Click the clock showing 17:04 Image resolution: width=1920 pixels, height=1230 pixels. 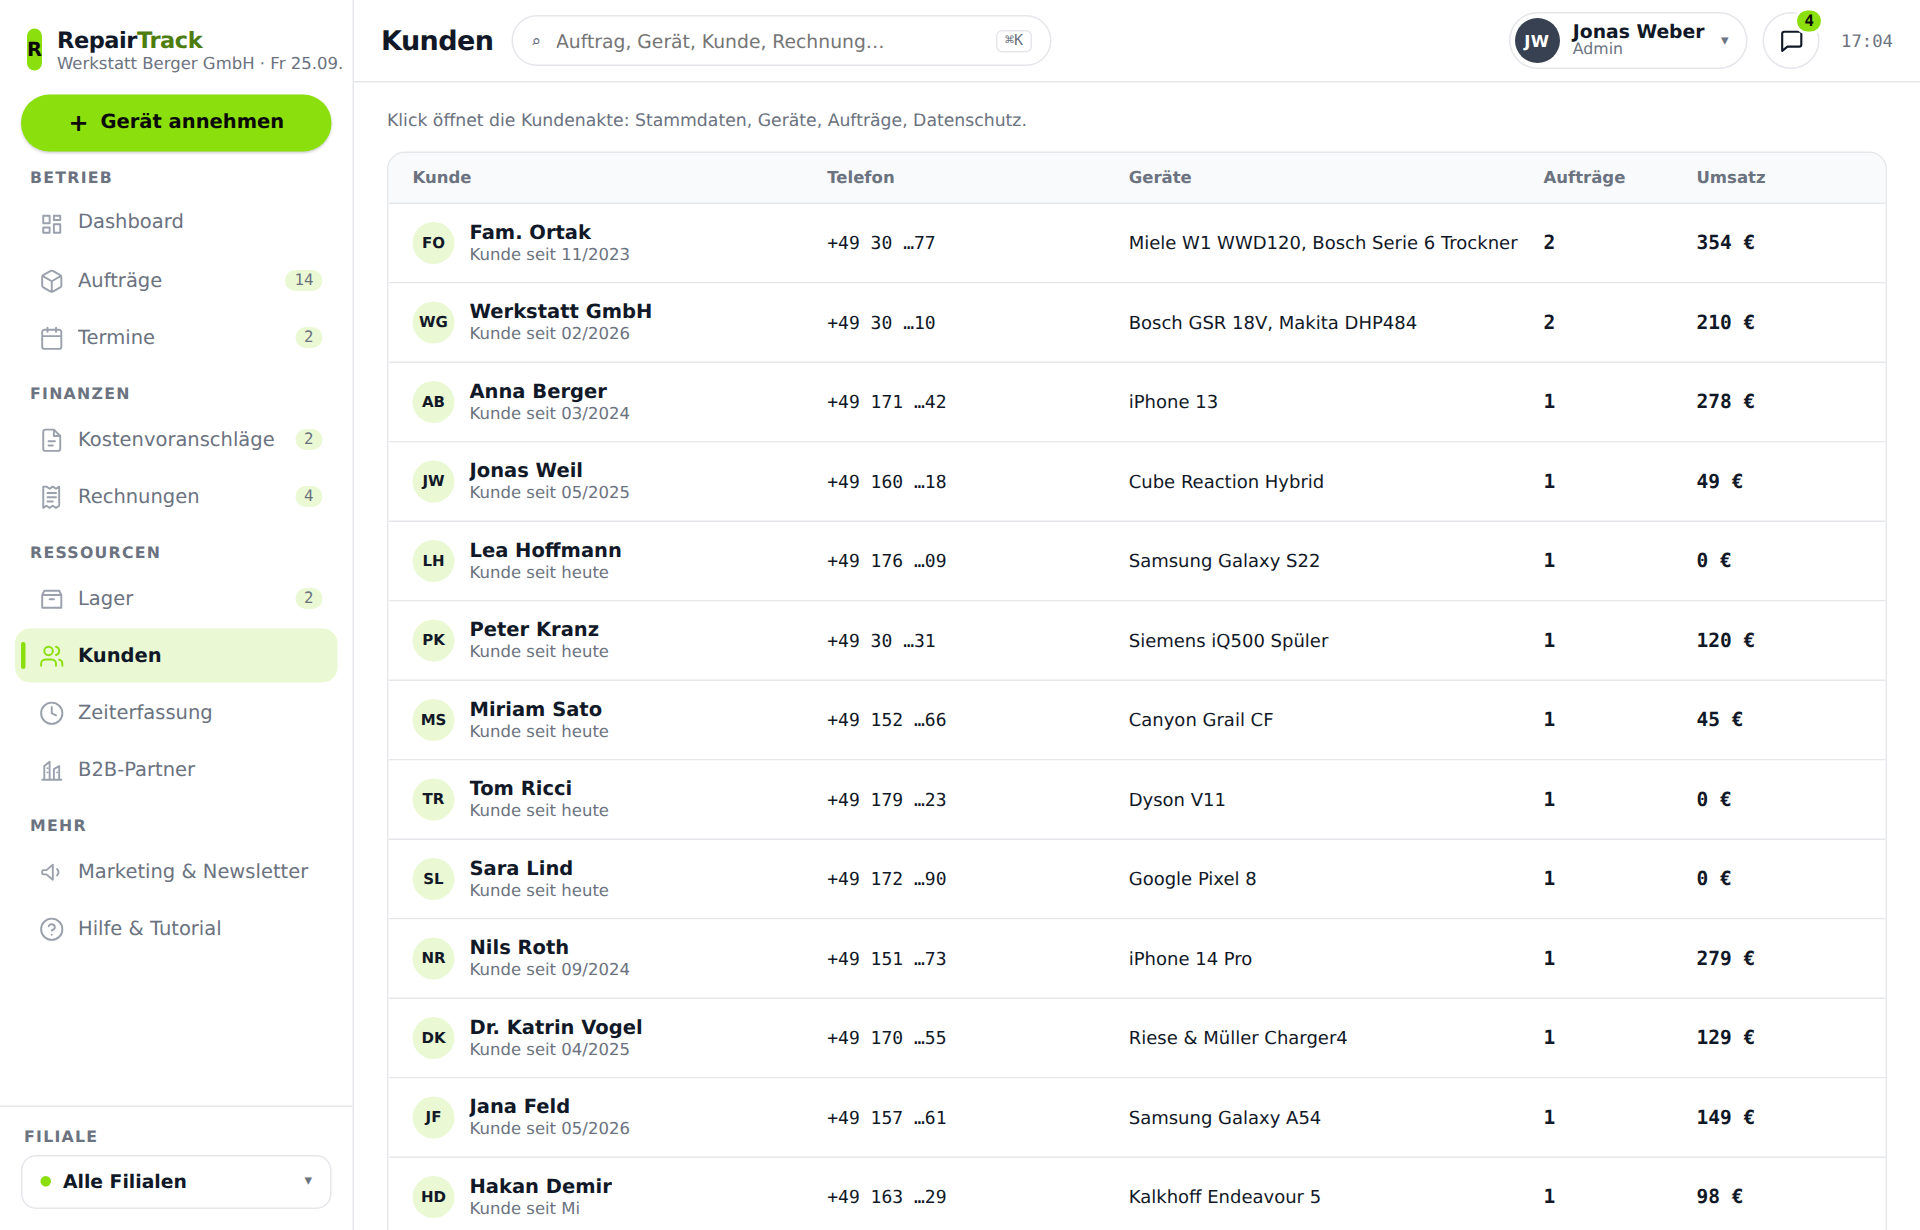coord(1866,42)
